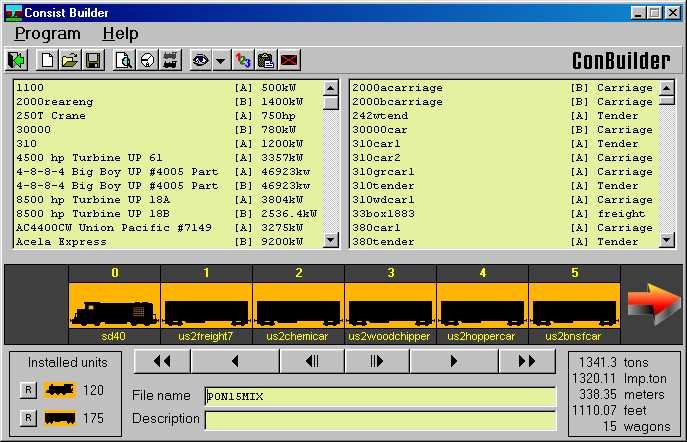Click engine list scrollbar thumb
687x442 pixels.
pos(331,103)
